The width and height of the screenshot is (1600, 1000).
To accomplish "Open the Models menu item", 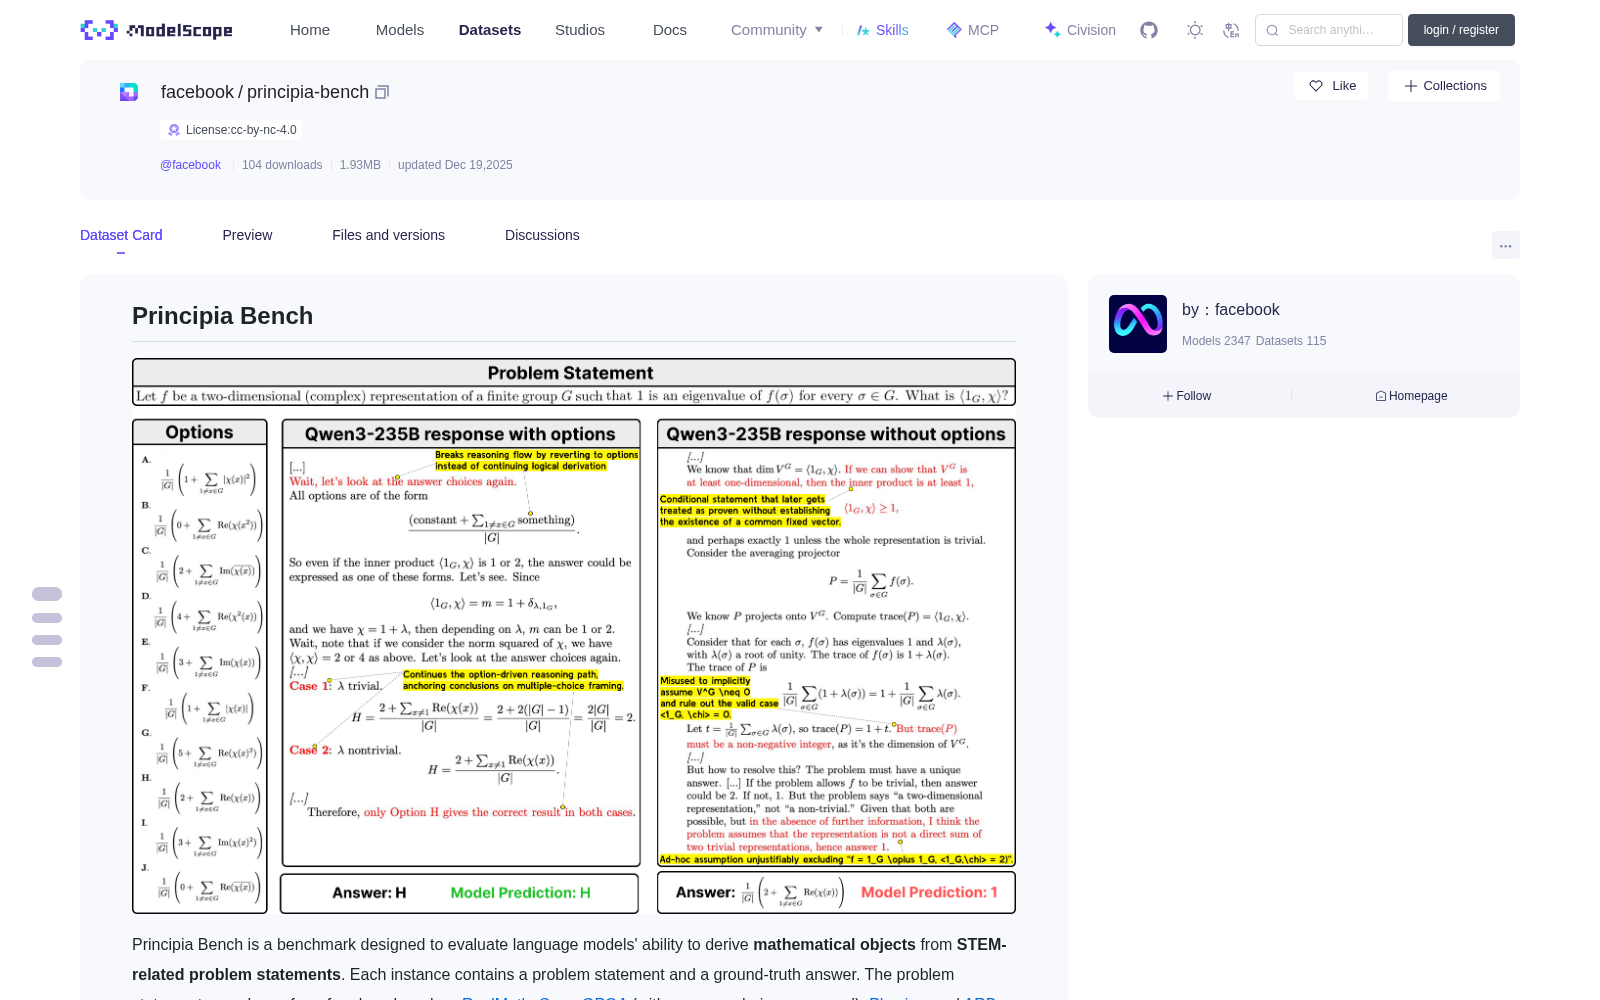I will click(x=400, y=30).
